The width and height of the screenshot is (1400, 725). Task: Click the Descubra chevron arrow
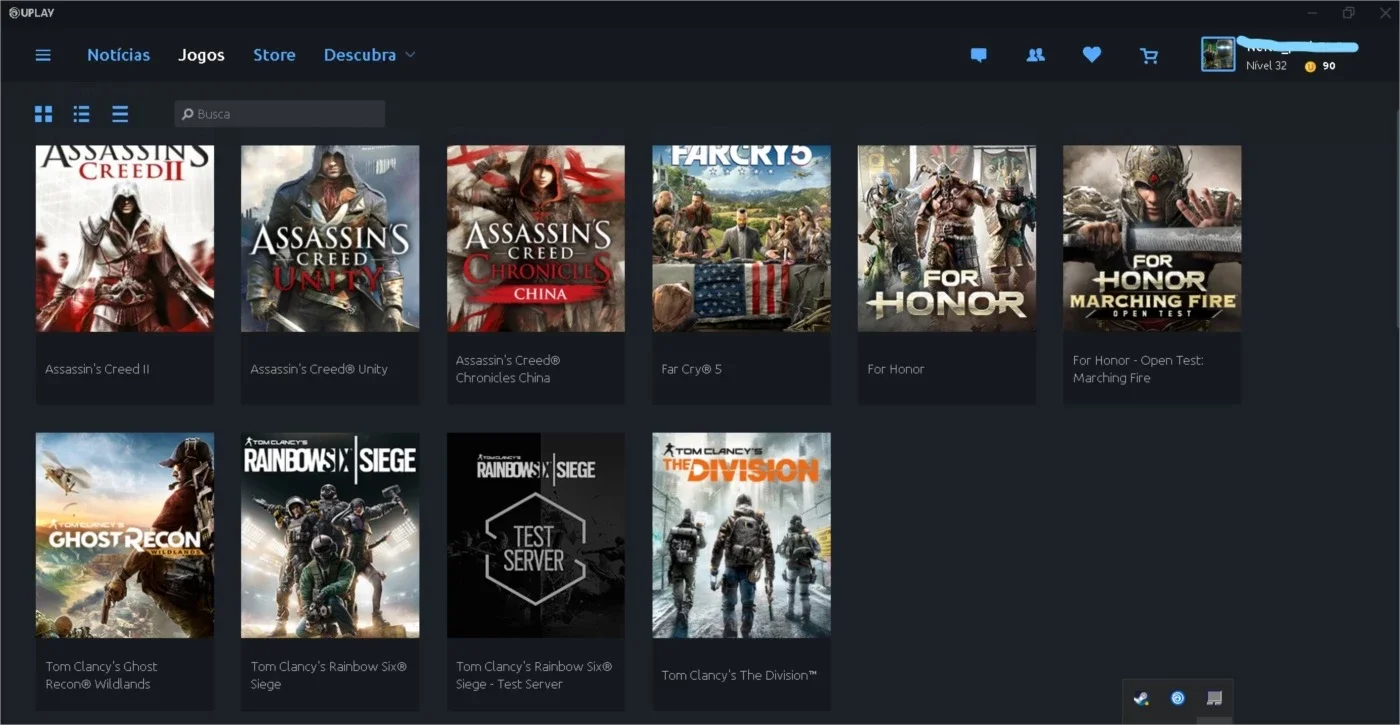tap(410, 55)
